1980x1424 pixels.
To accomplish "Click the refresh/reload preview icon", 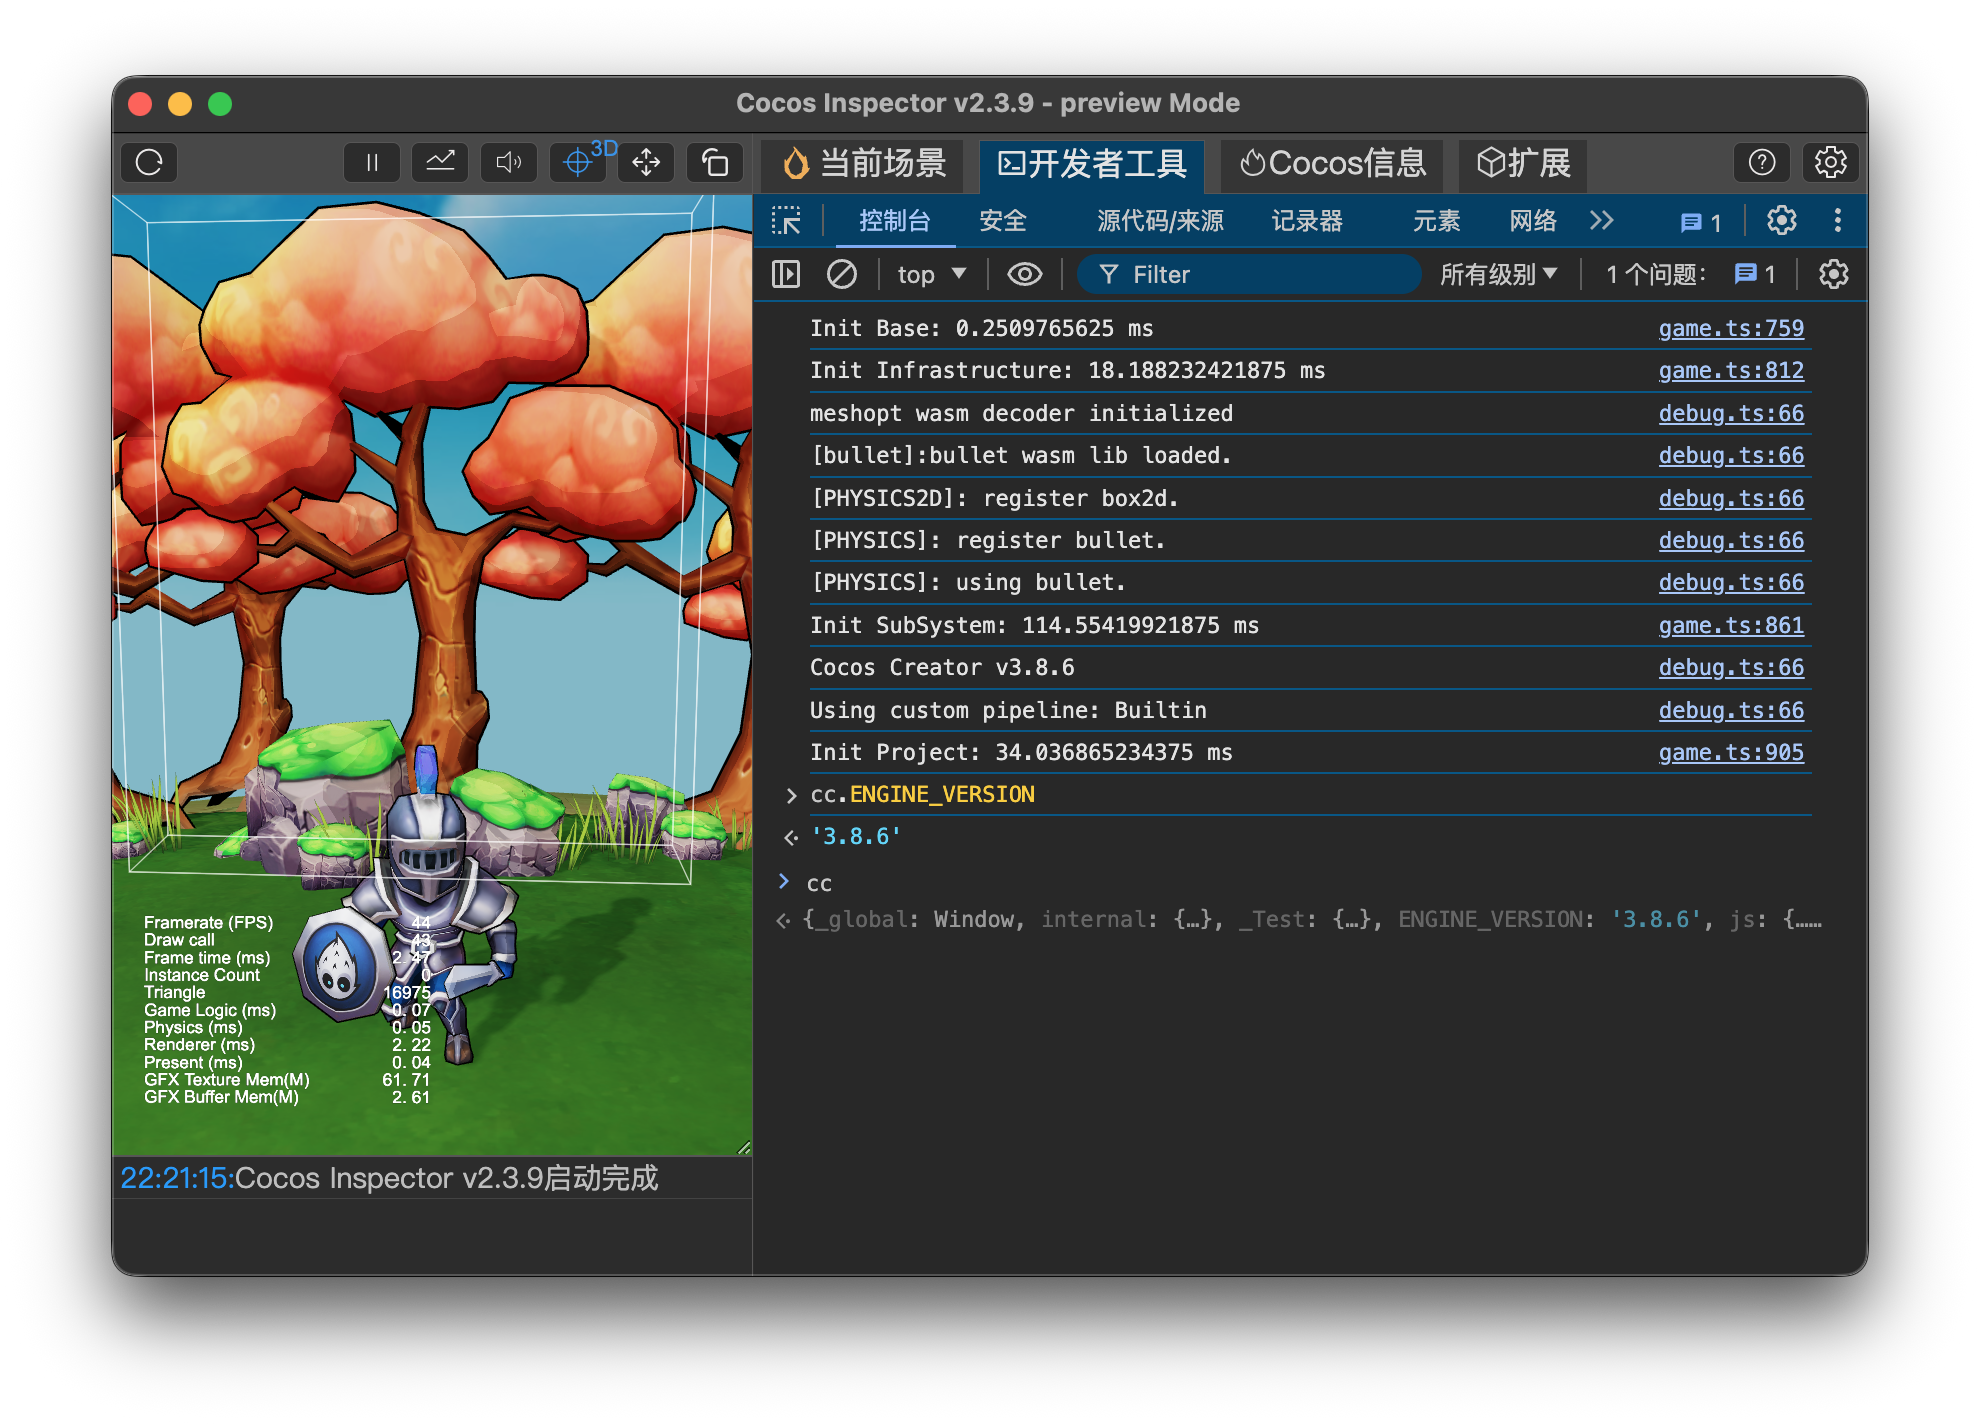I will [x=149, y=162].
